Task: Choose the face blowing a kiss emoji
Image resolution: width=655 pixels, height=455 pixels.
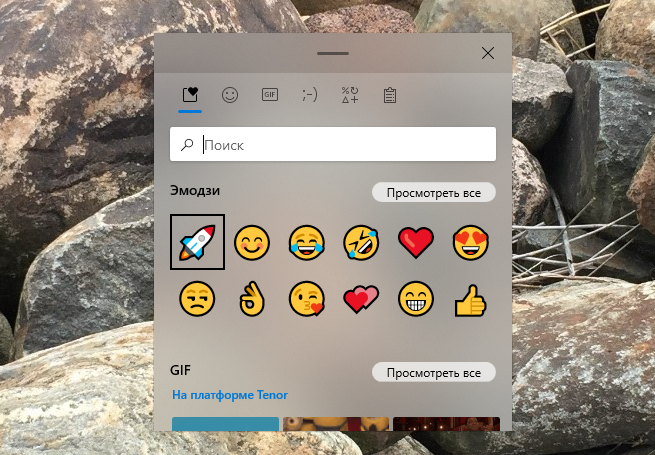Action: point(307,299)
